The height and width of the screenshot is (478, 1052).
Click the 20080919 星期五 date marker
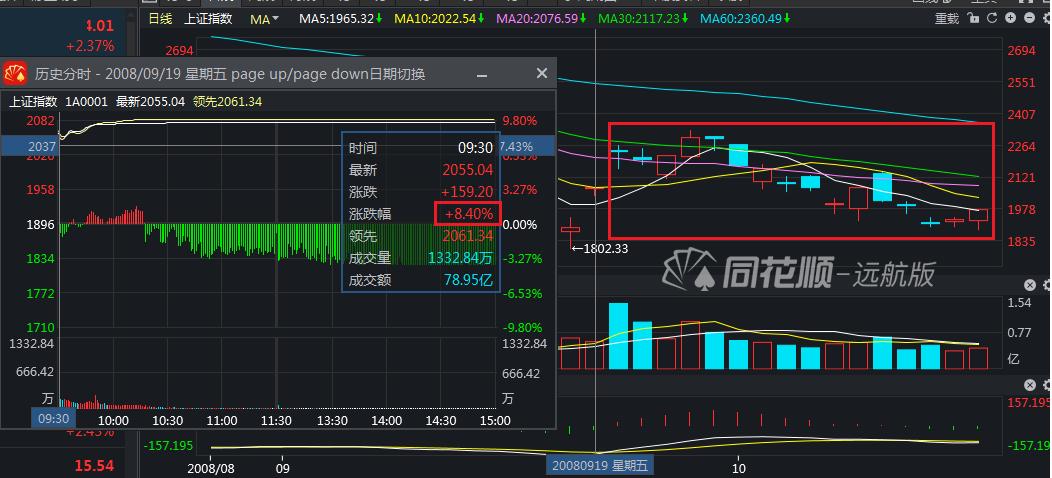click(599, 465)
